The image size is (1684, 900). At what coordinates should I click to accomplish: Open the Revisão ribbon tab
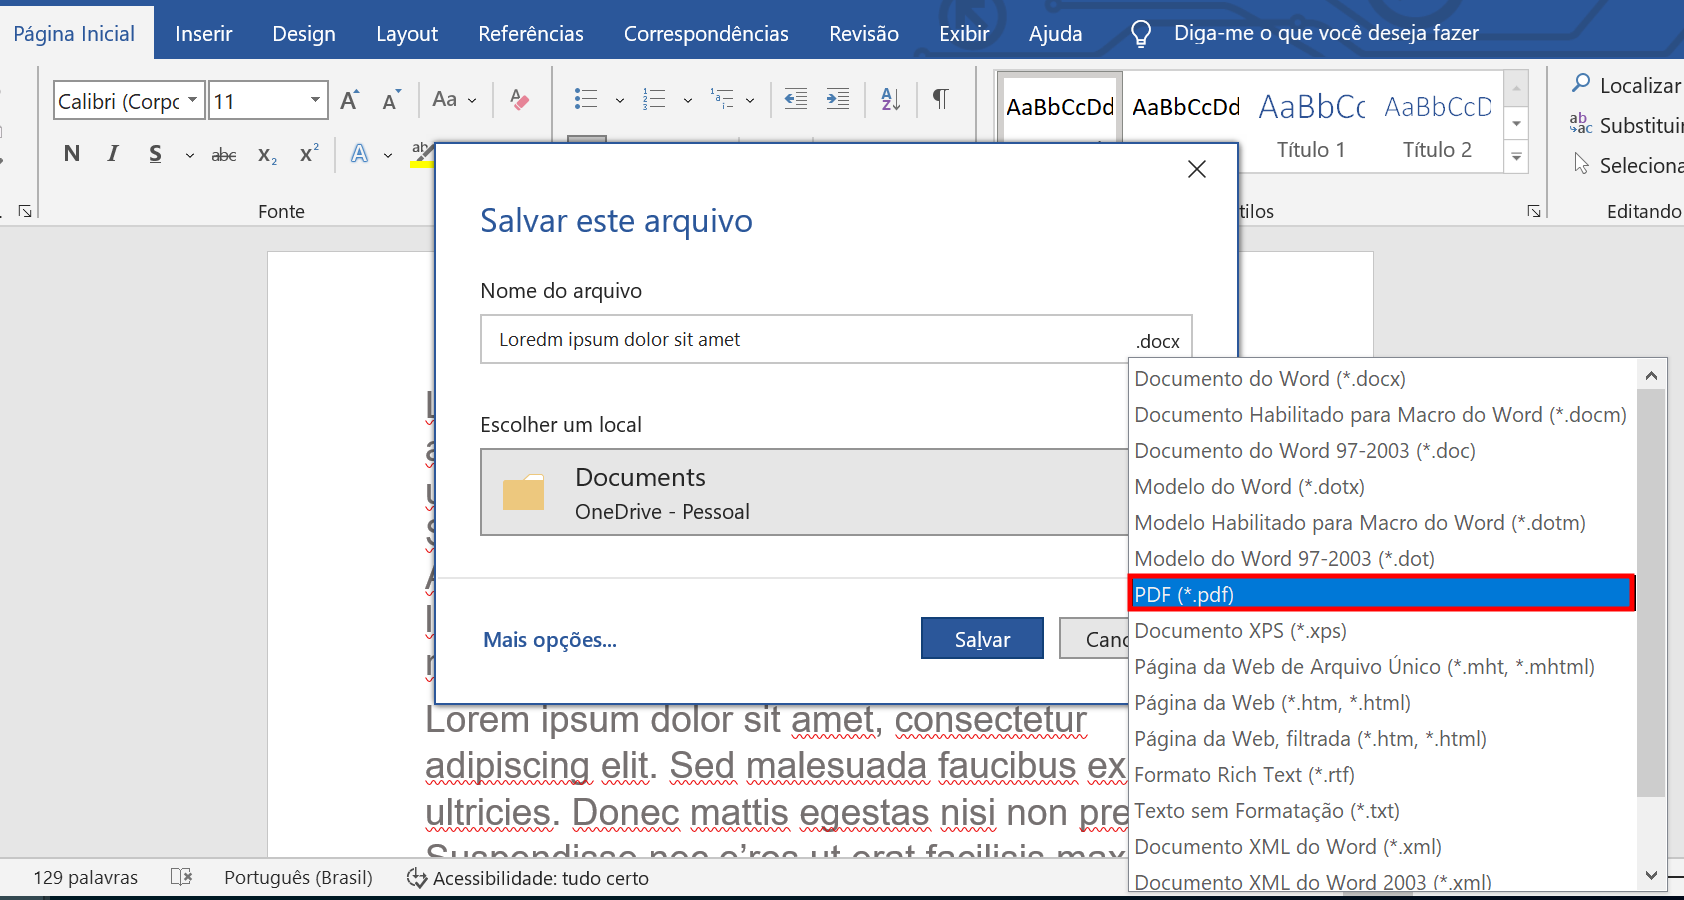862,32
